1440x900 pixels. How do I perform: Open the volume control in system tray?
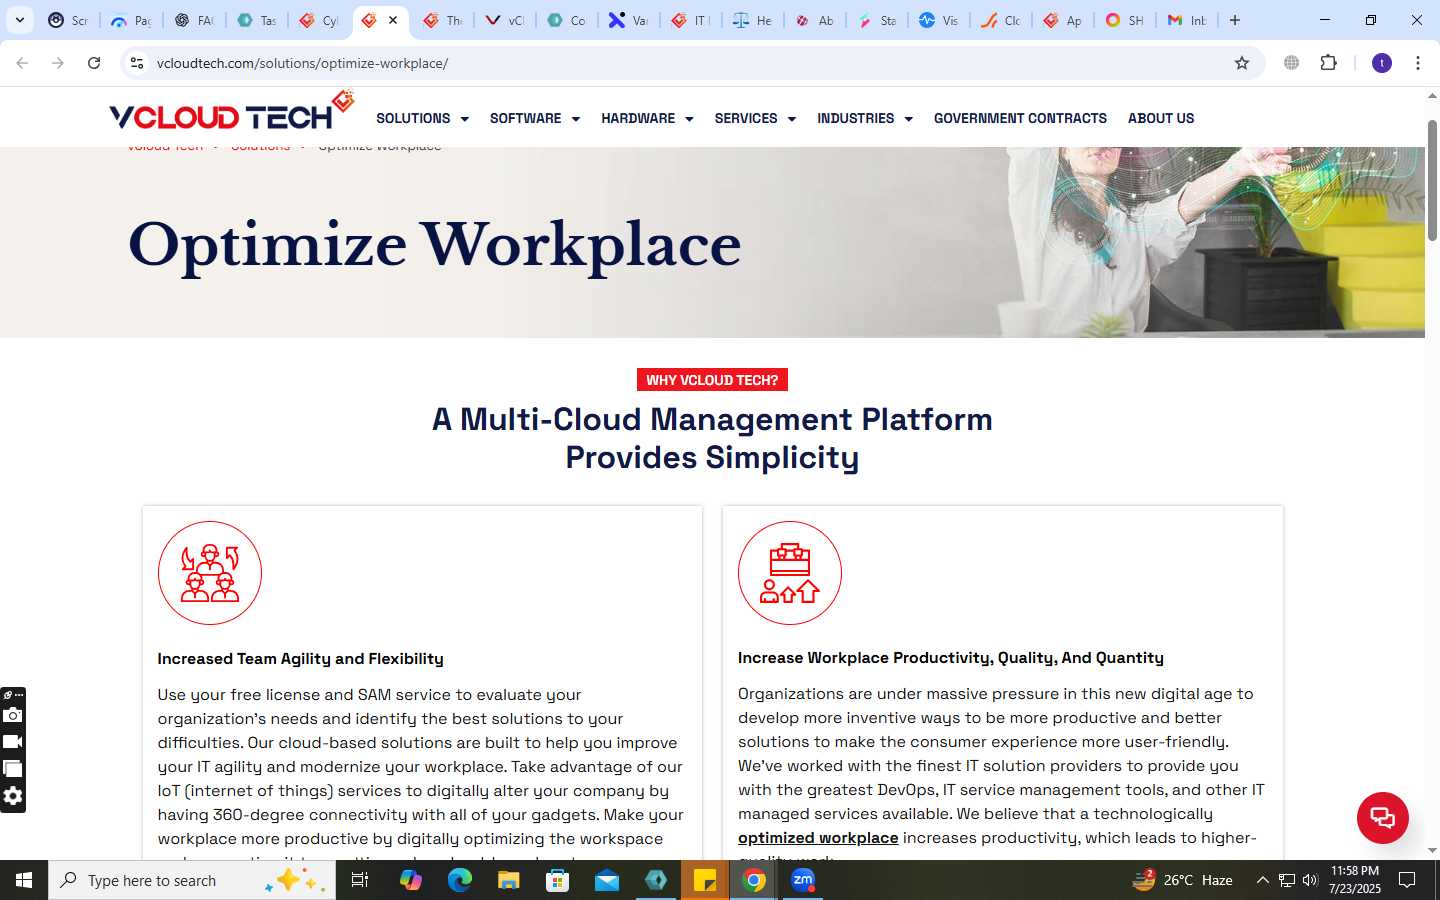[x=1310, y=880]
